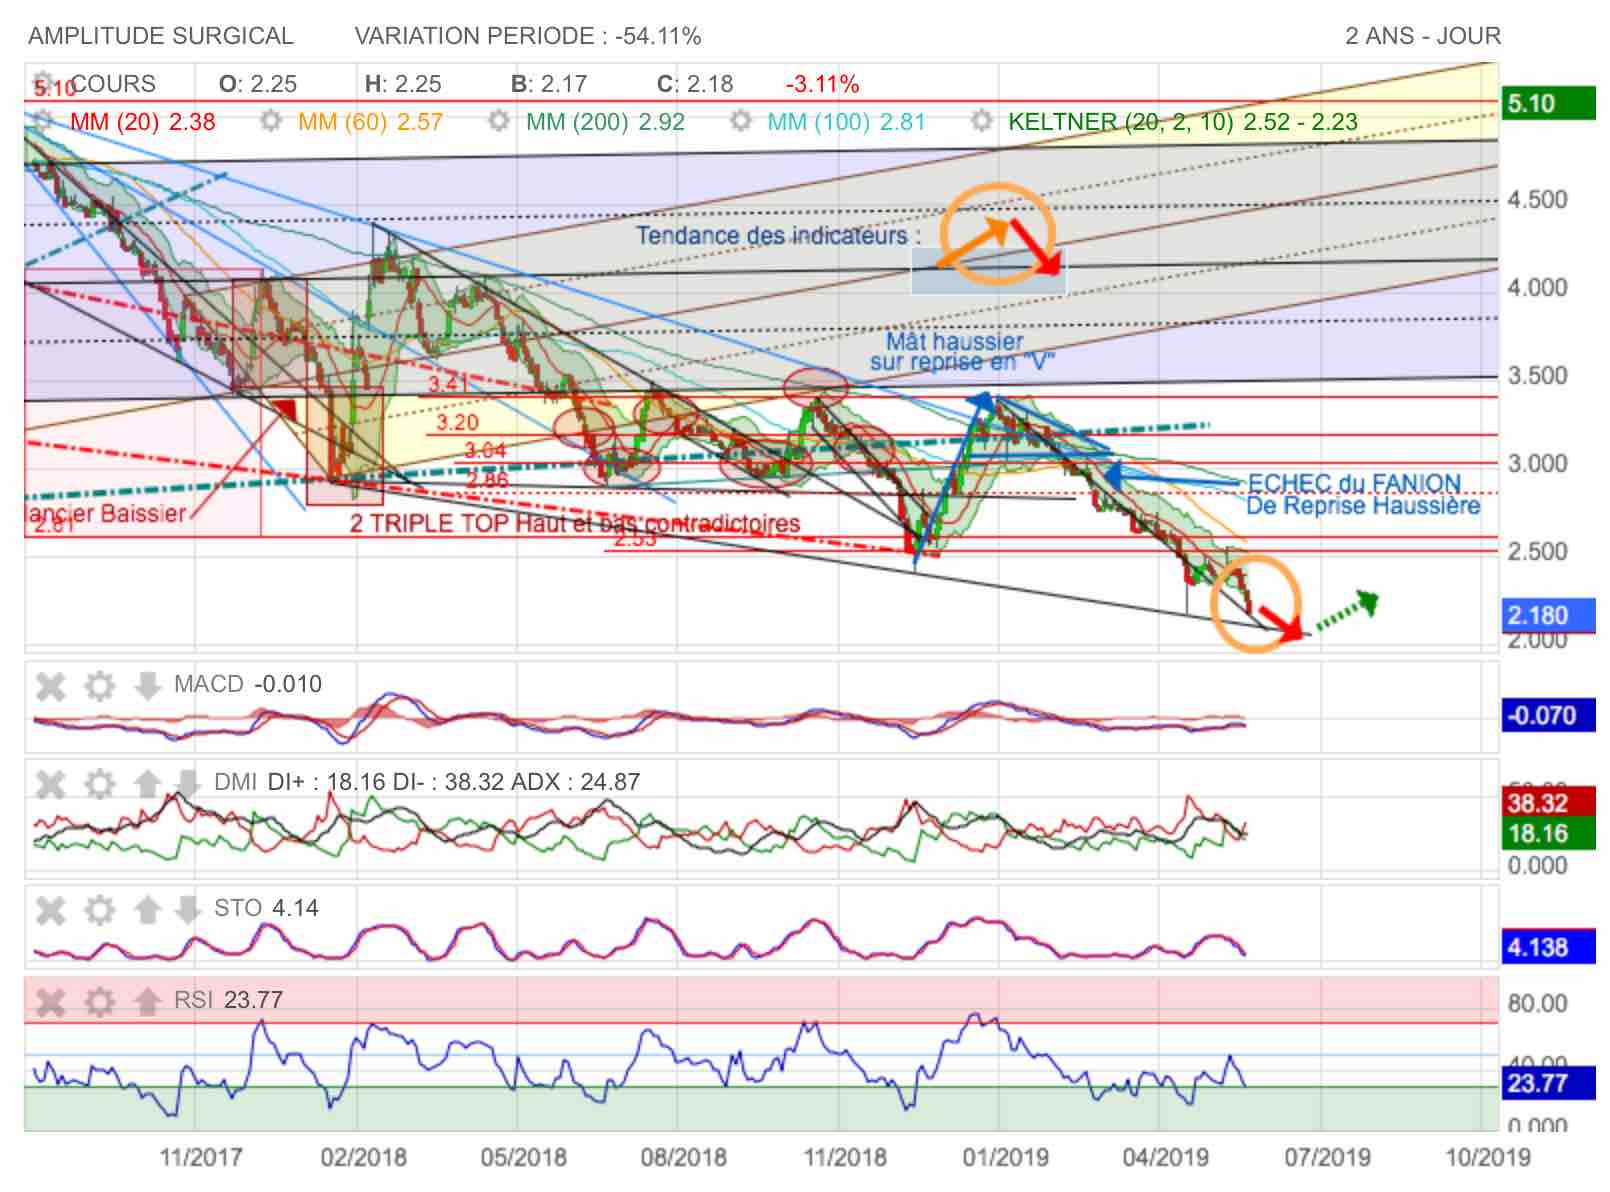1610x1192 pixels.
Task: Click the blue 4.138 STO value tag
Action: click(x=1547, y=946)
